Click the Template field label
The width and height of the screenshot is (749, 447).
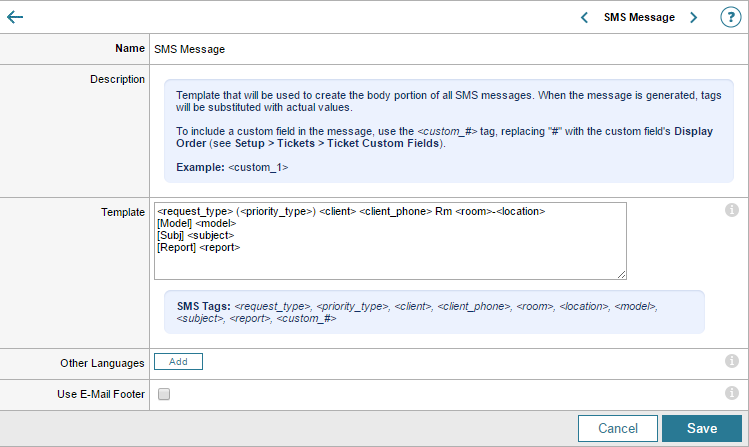123,213
